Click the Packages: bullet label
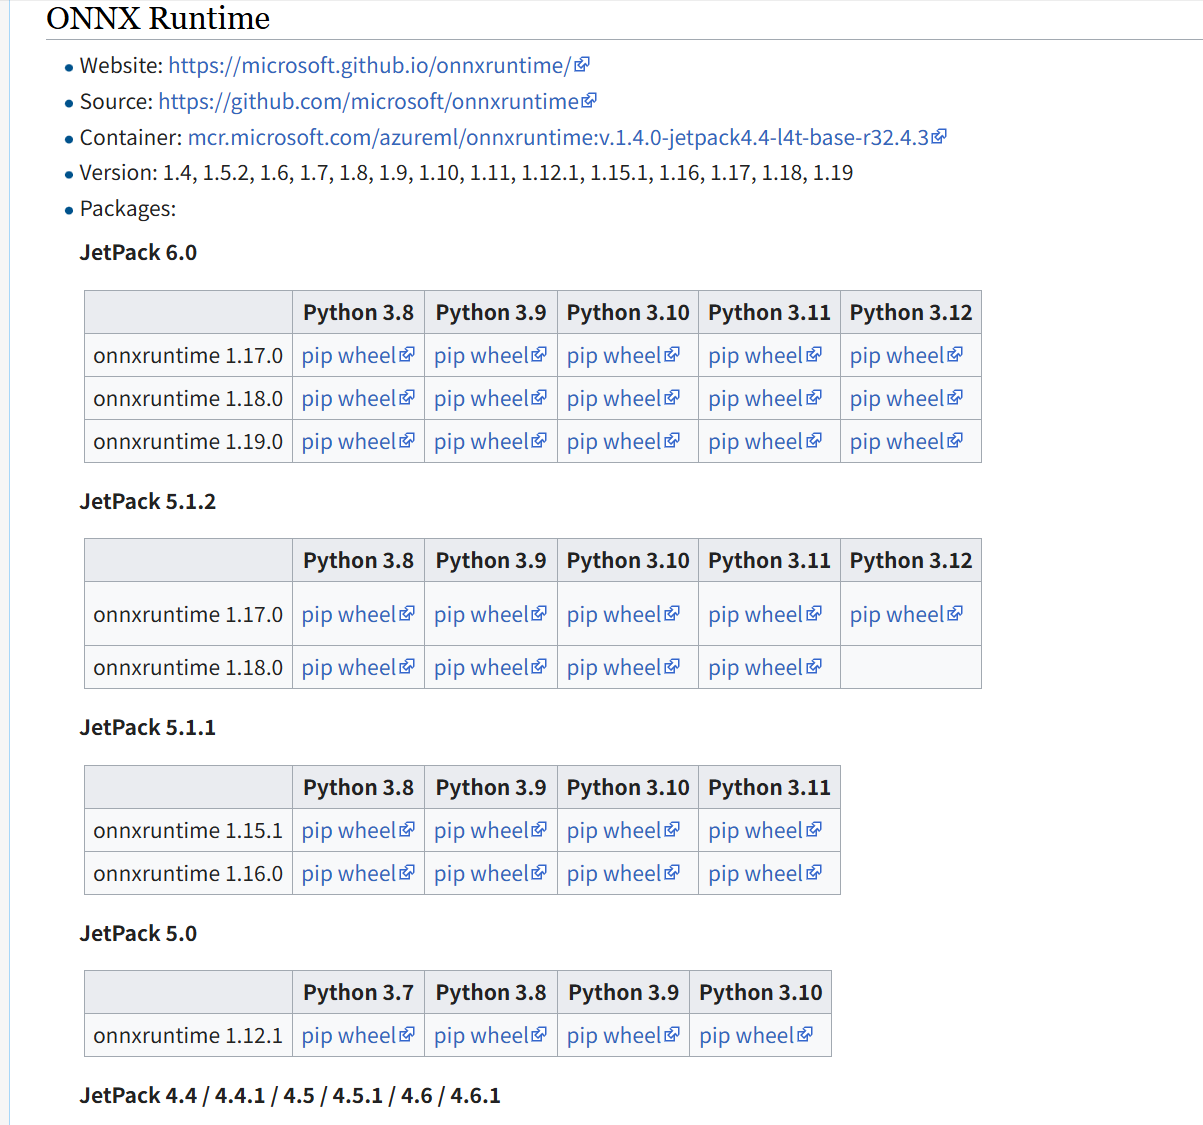Image resolution: width=1203 pixels, height=1125 pixels. 128,209
